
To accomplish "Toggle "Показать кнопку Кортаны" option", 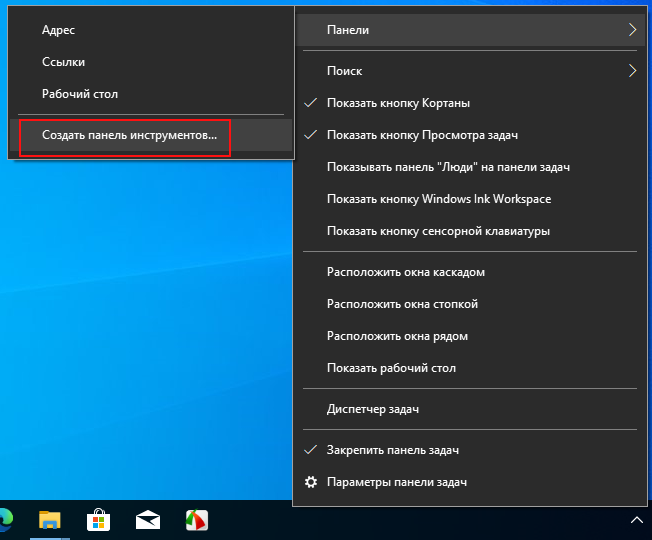I will [398, 103].
